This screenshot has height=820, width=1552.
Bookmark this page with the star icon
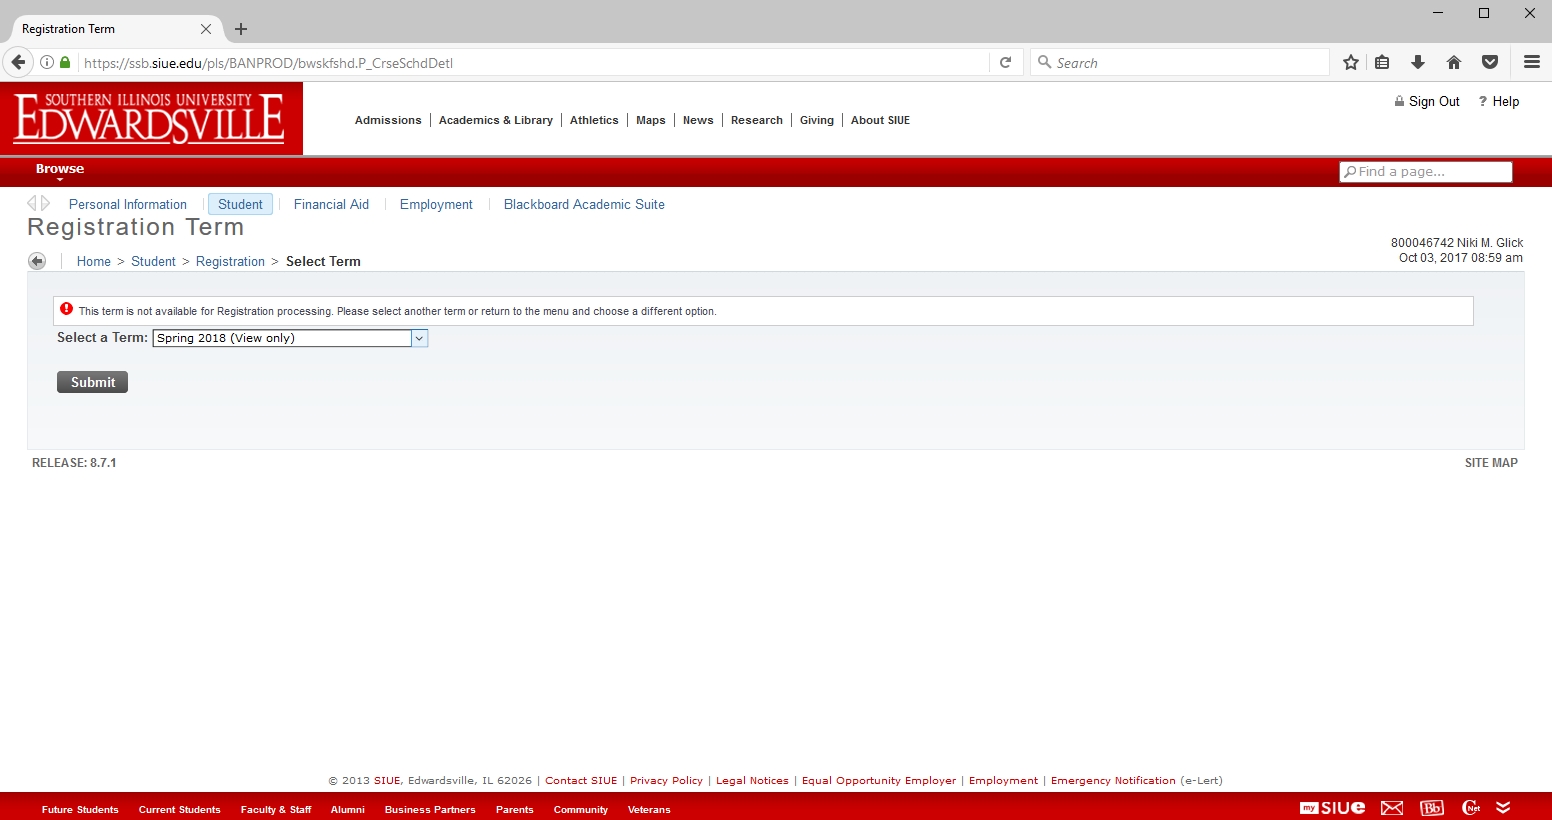pos(1351,63)
